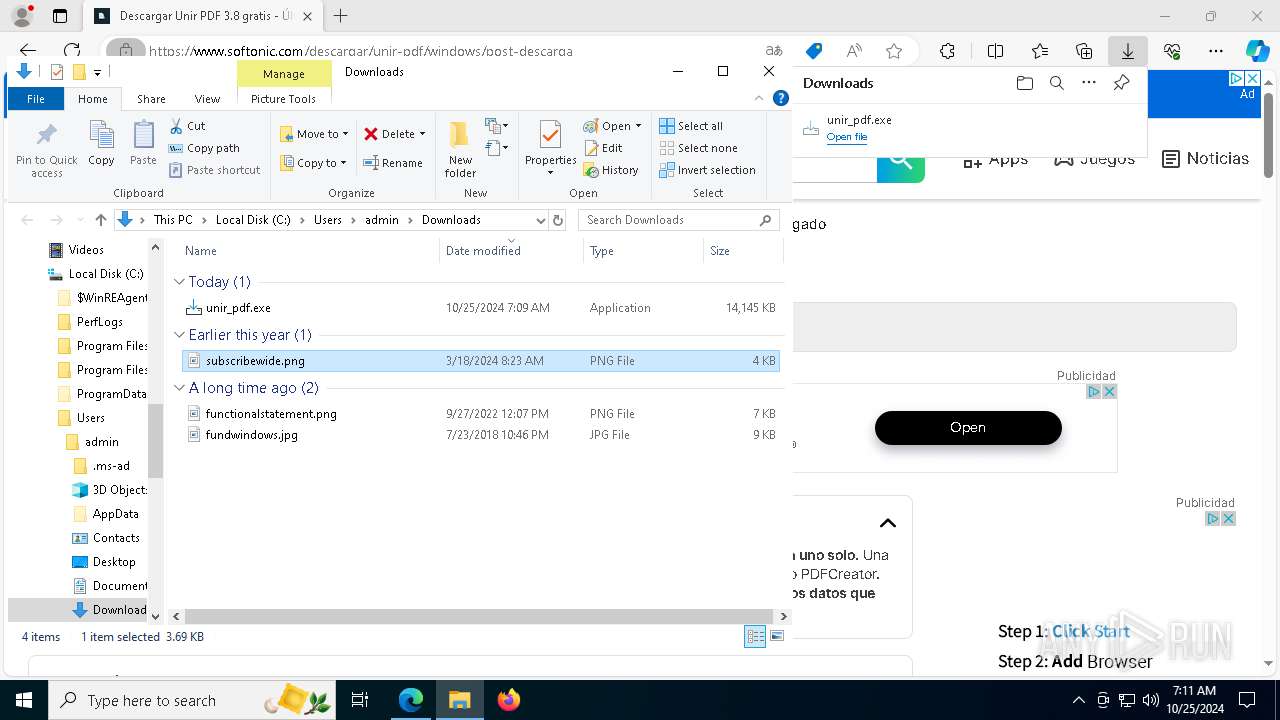
Task: Select PerfLogs folder in navigation tree
Action: tap(100, 322)
